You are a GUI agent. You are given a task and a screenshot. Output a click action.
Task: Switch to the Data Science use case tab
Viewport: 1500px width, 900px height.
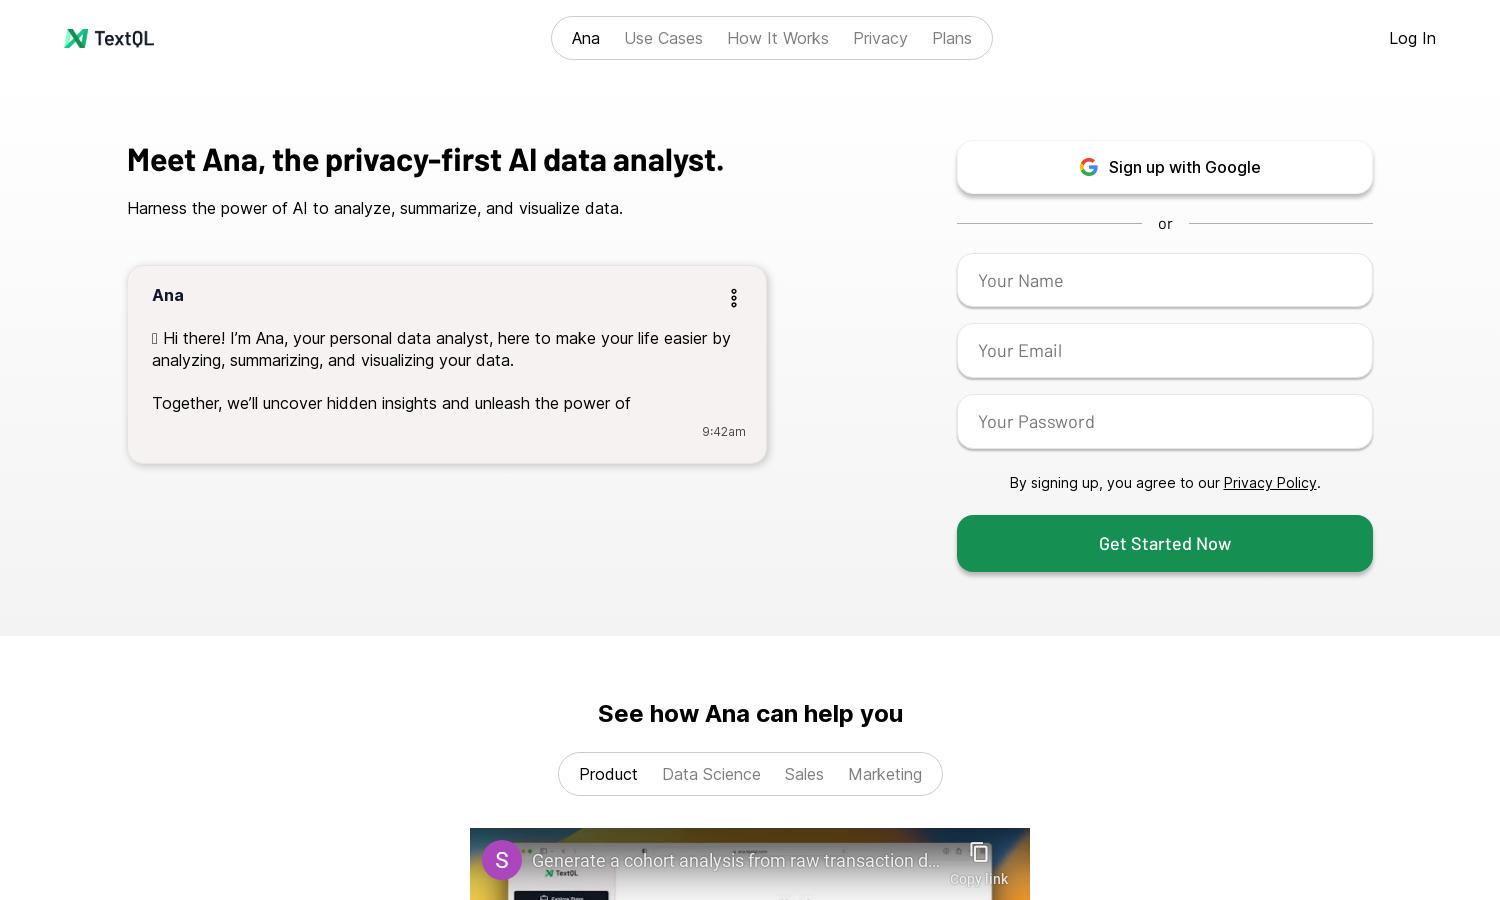(x=711, y=774)
